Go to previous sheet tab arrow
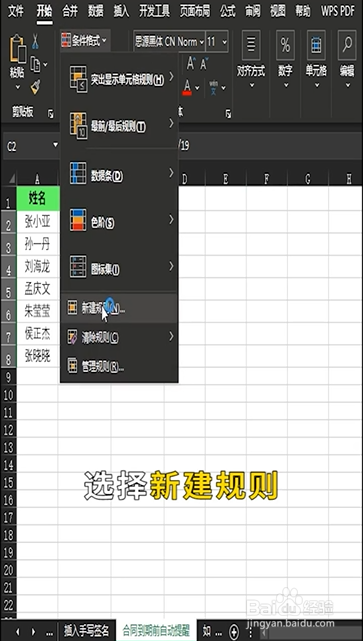This screenshot has width=363, height=641. tap(17, 631)
